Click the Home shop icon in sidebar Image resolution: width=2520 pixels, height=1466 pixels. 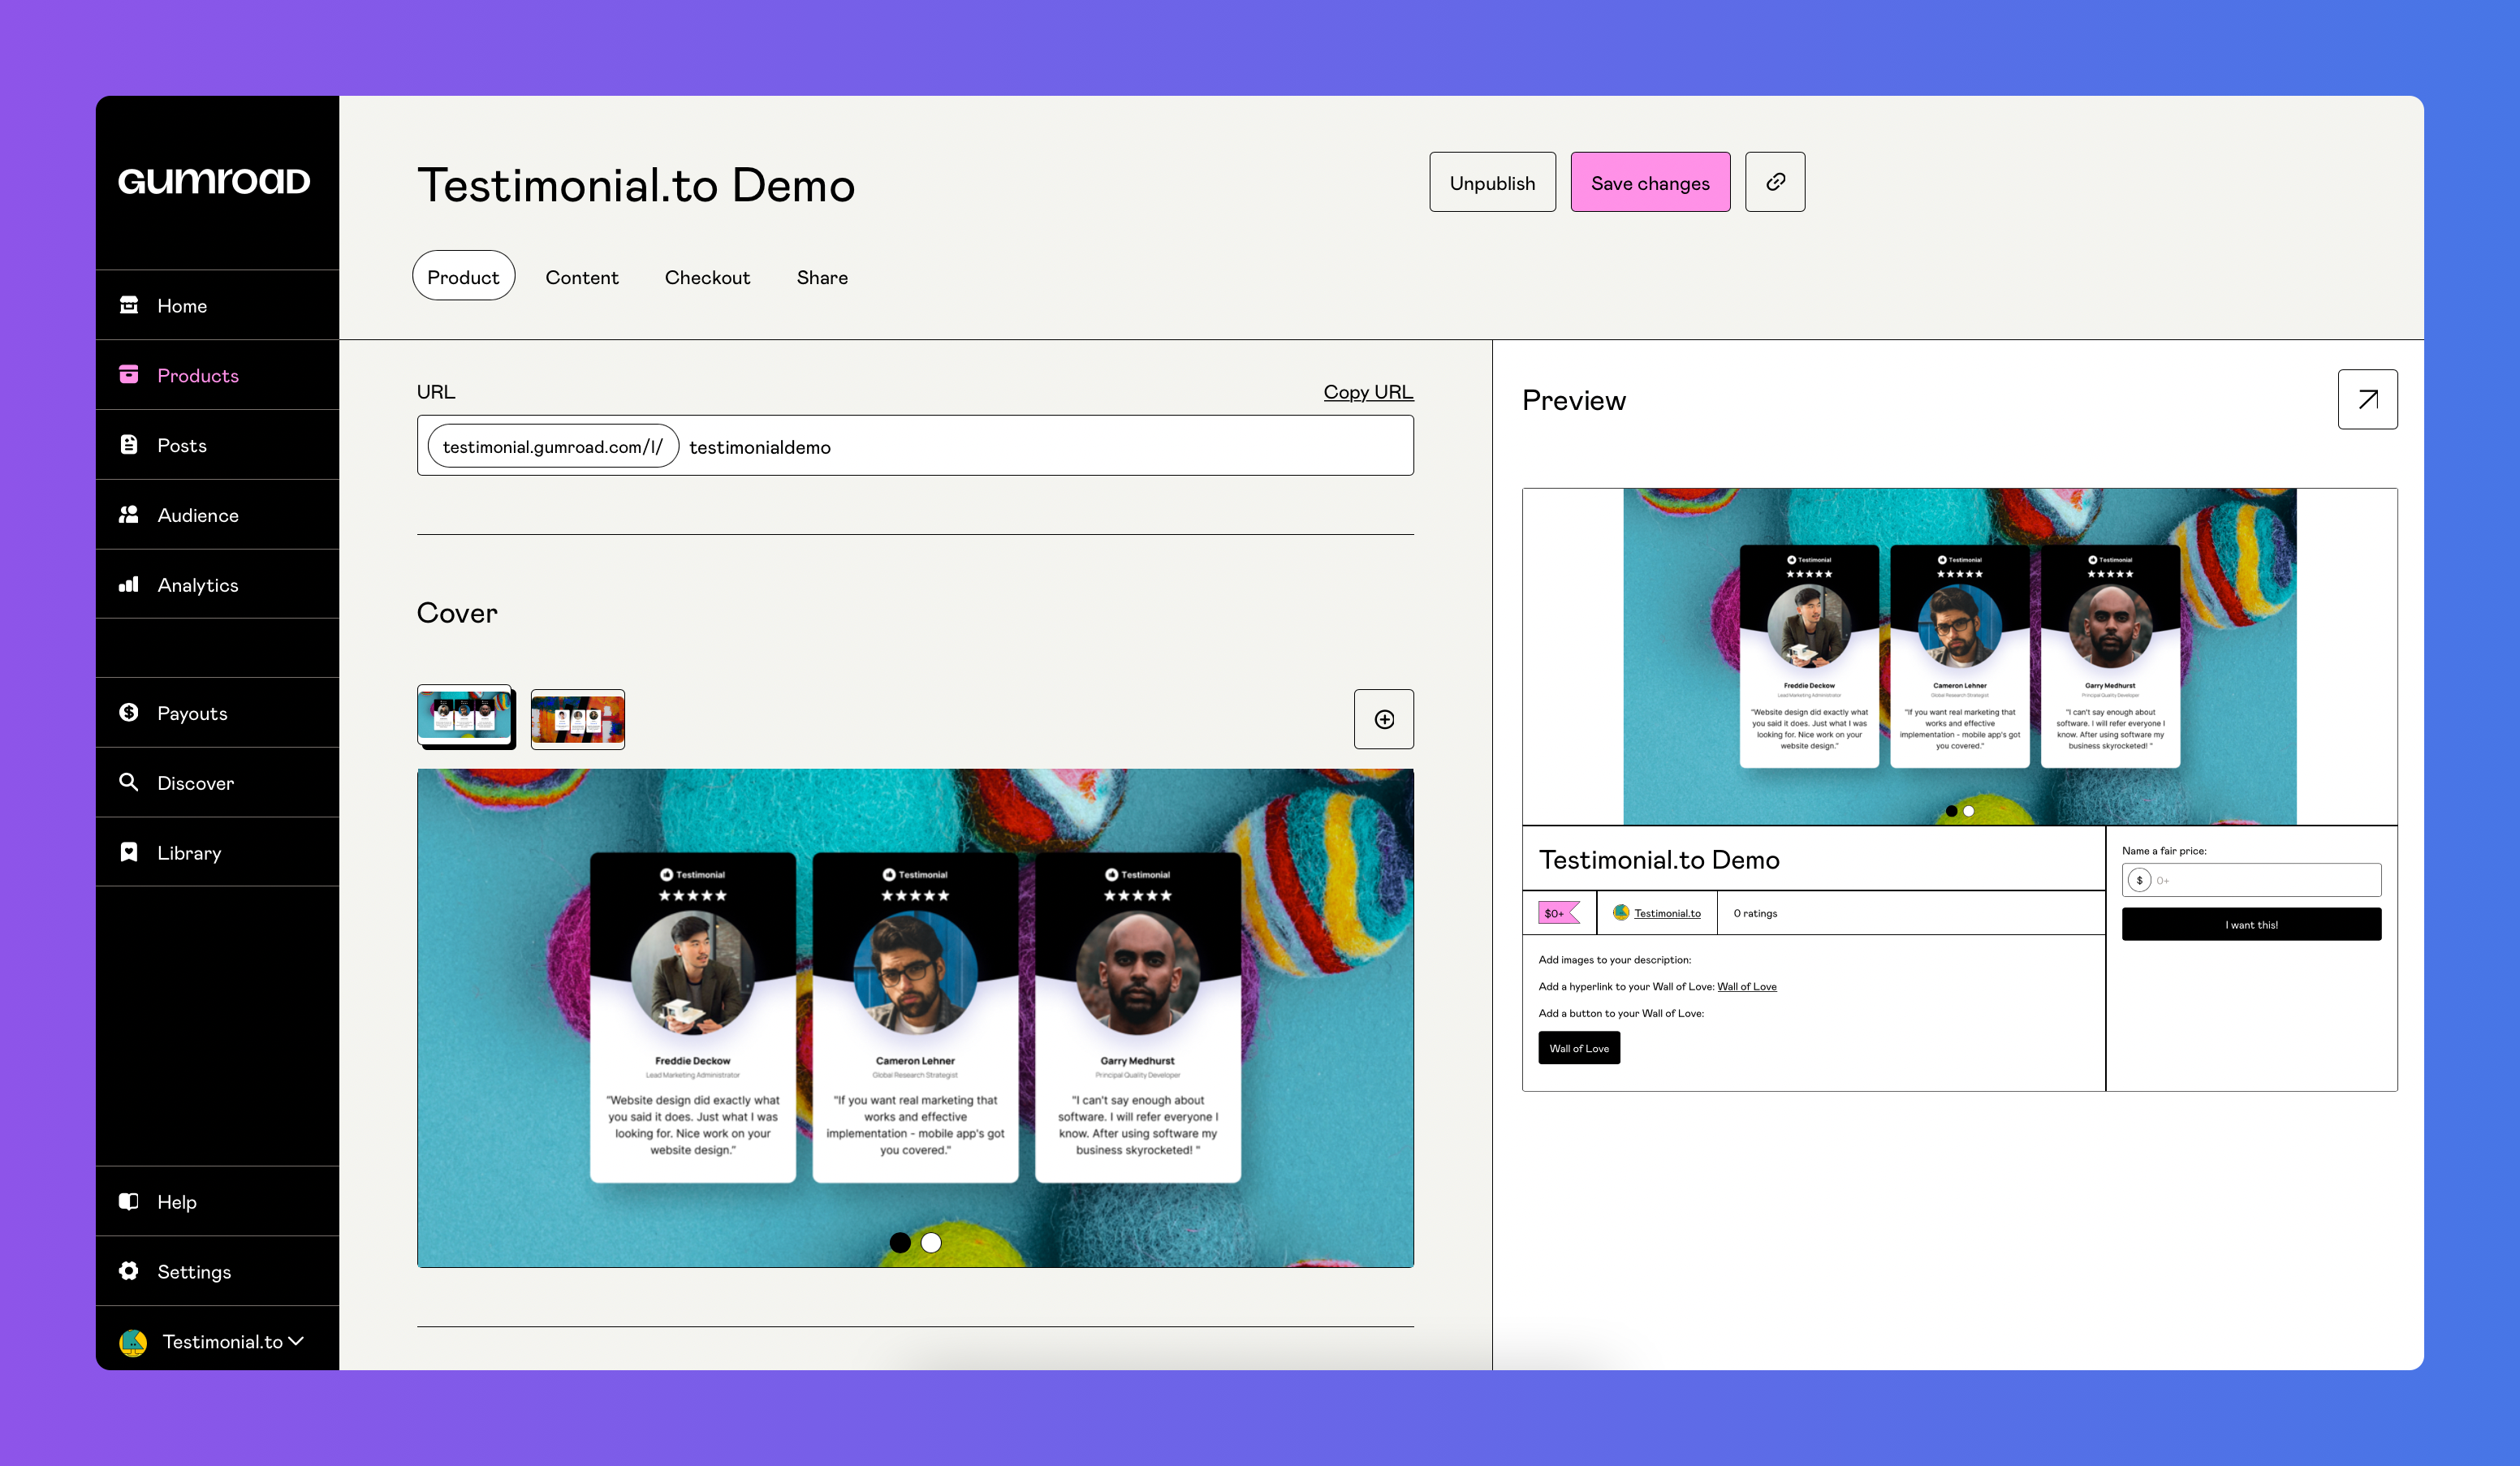(x=129, y=305)
